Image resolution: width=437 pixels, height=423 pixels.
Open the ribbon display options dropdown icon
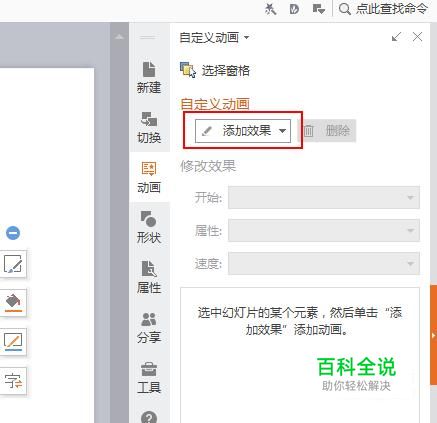click(x=319, y=9)
